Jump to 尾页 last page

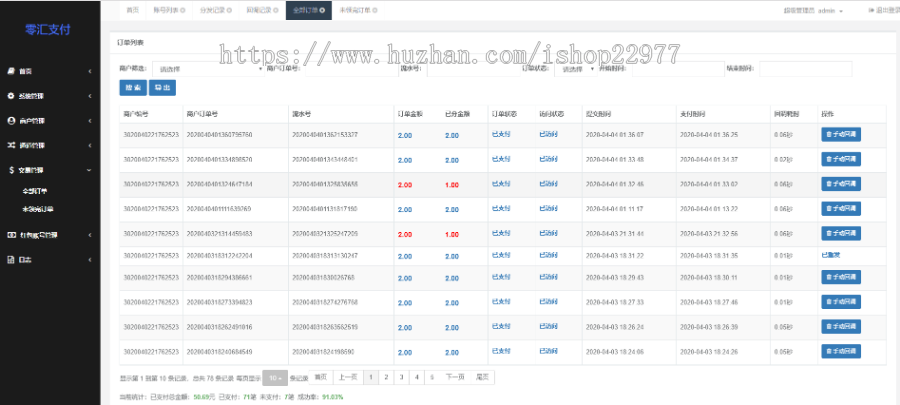[482, 377]
